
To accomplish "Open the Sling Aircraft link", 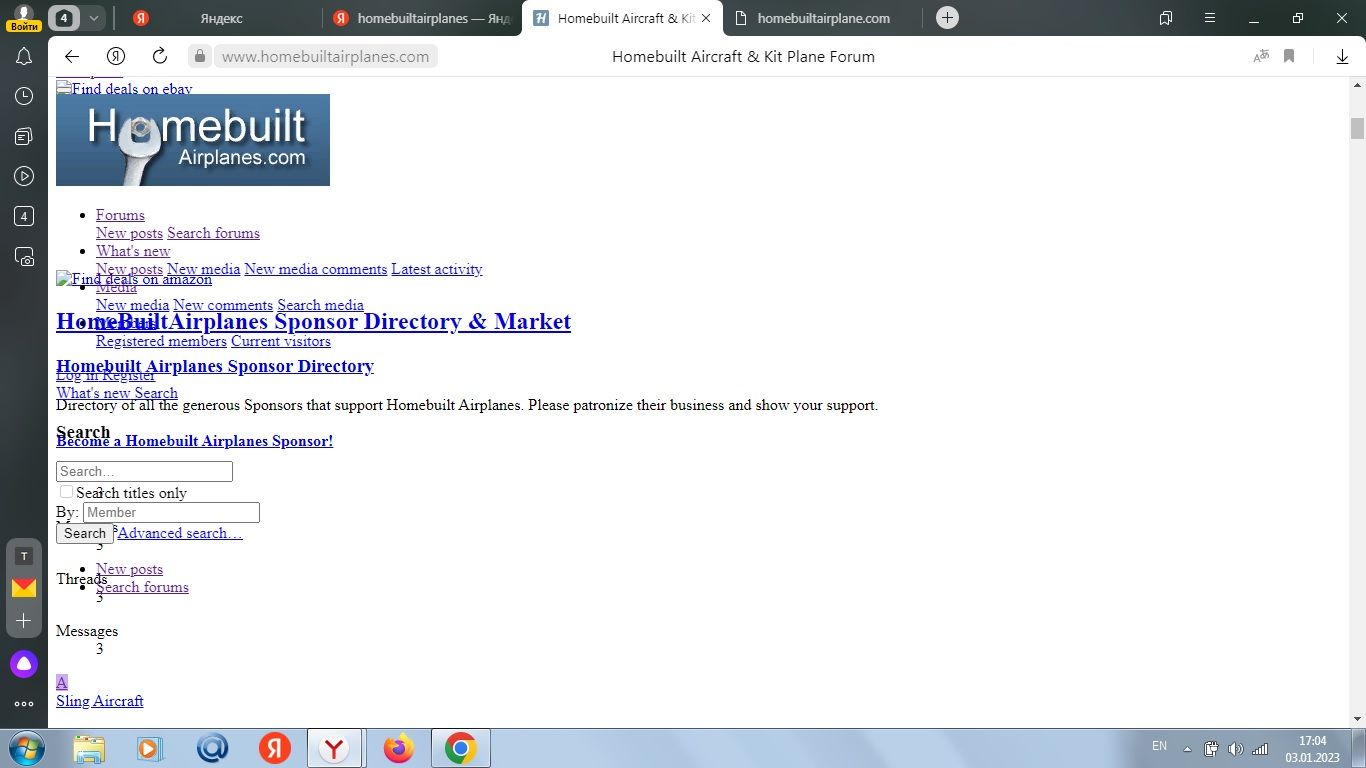I will click(x=99, y=701).
